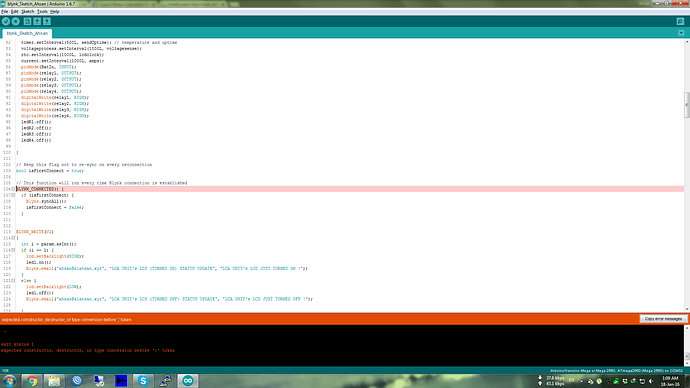Upload the sketch with the arrow icon
Viewport: 690px width, 388px height.
[15, 21]
